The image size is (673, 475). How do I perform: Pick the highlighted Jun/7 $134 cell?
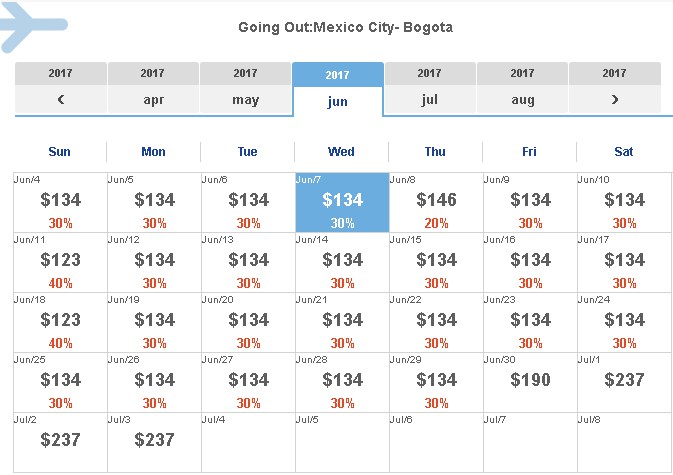342,203
